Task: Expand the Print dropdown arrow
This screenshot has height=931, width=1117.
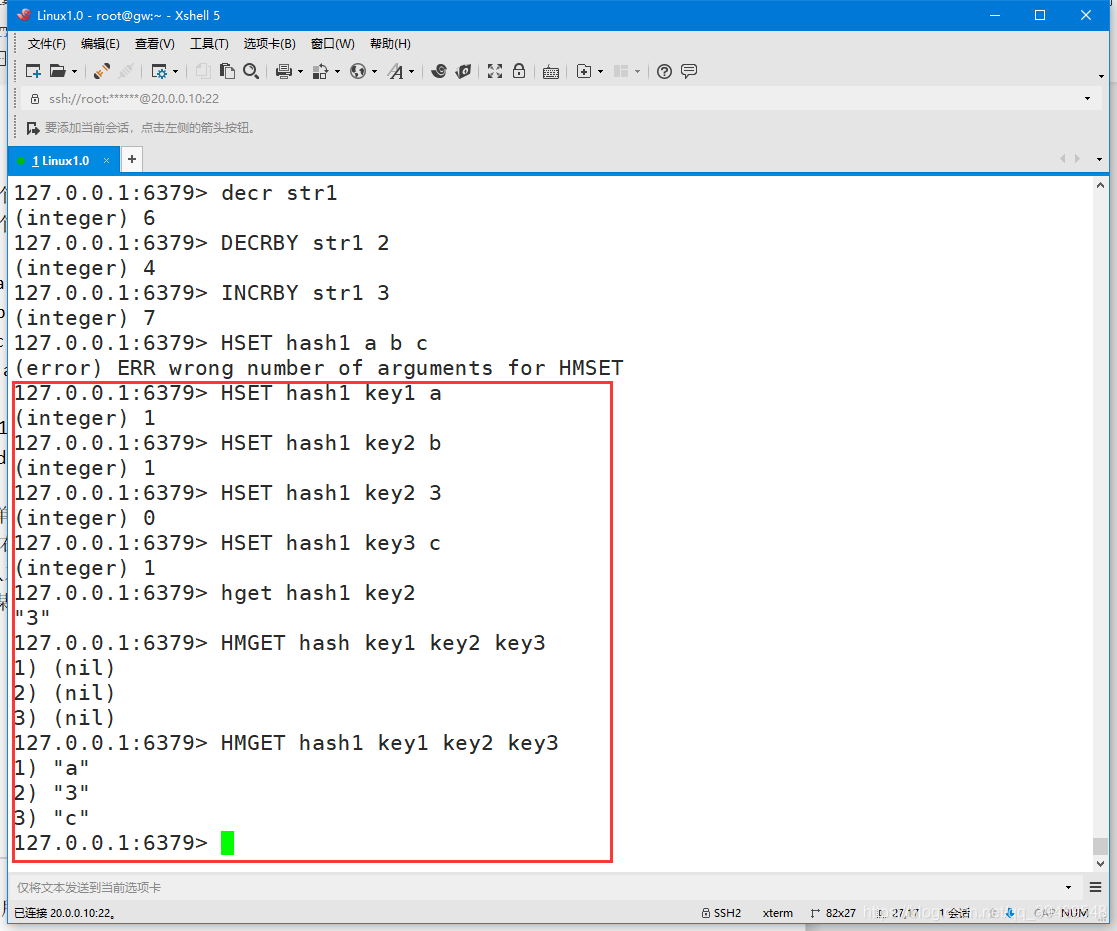Action: tap(300, 72)
